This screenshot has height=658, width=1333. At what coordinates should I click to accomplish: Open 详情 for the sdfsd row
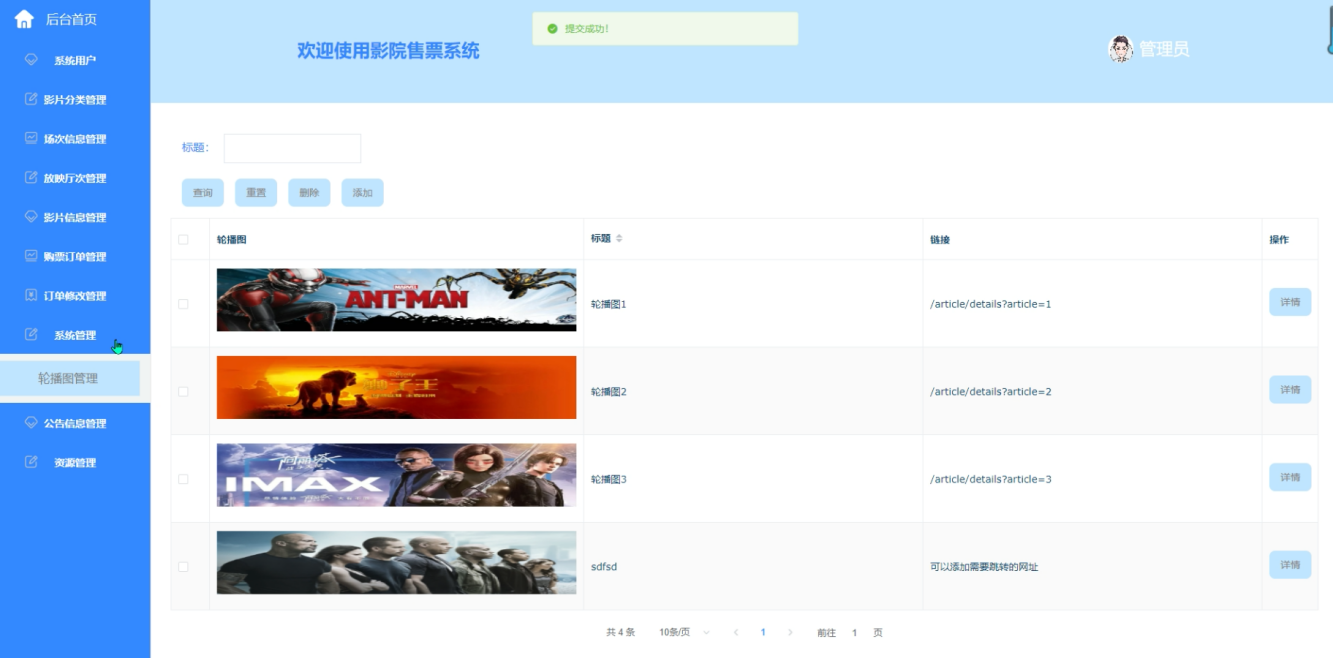point(1290,565)
